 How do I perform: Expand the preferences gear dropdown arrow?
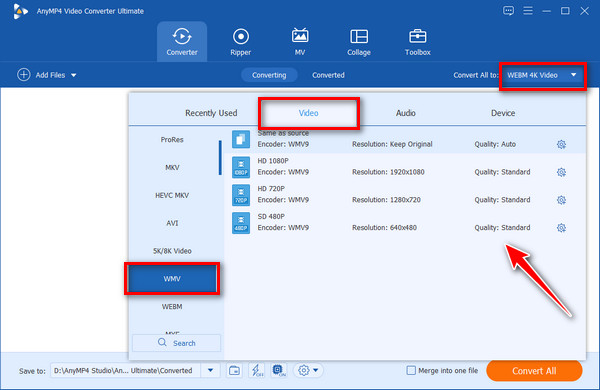(x=316, y=370)
